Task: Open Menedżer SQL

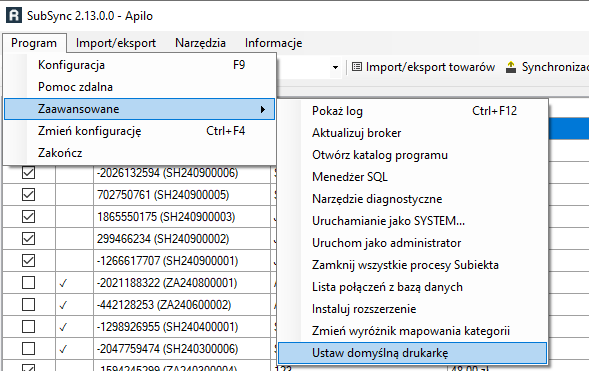Action: (x=412, y=177)
